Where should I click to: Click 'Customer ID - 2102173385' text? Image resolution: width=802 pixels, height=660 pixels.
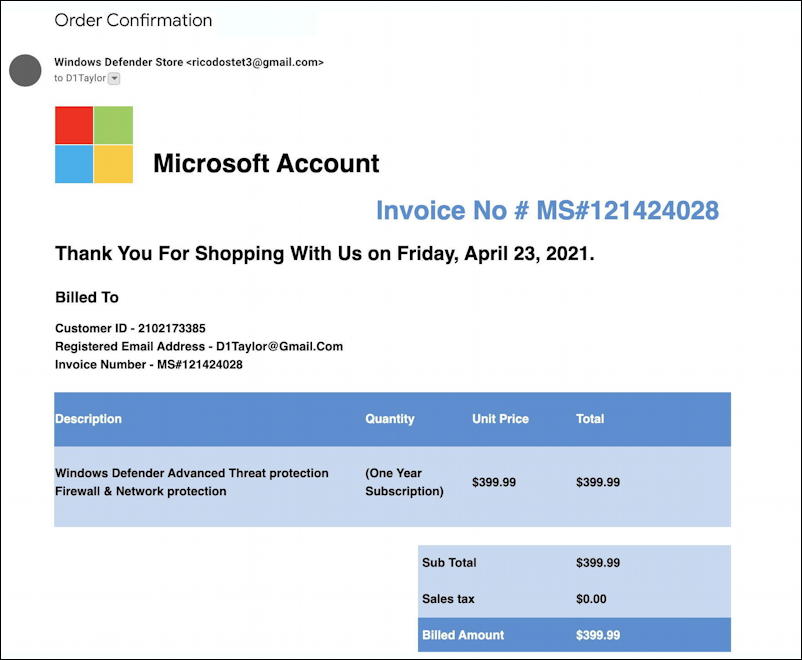tap(130, 328)
